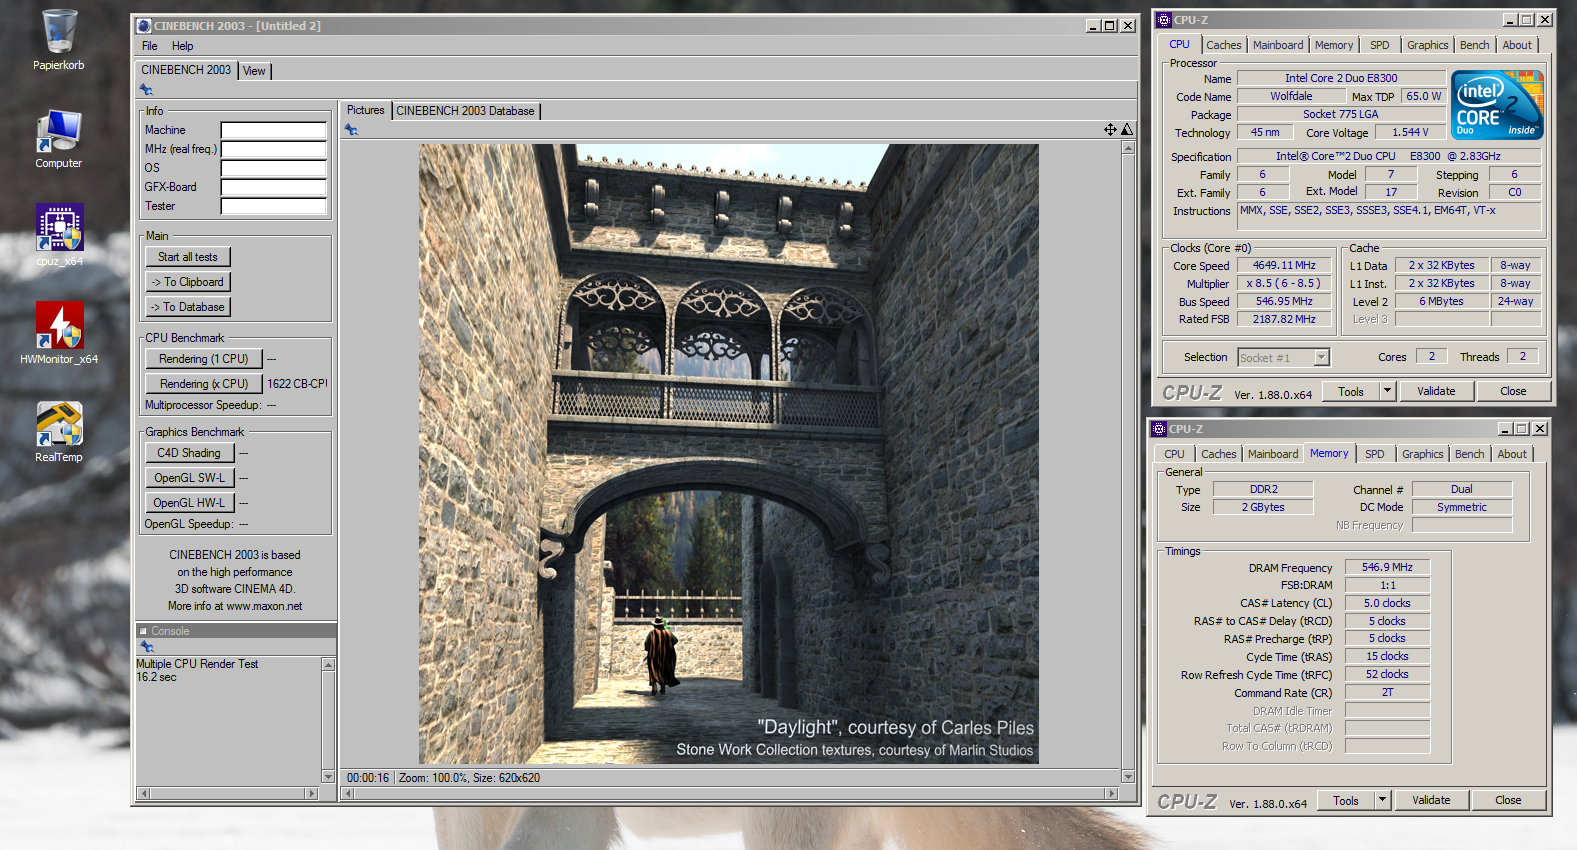The height and width of the screenshot is (850, 1577).
Task: Click the Machine input field
Action: coord(274,130)
